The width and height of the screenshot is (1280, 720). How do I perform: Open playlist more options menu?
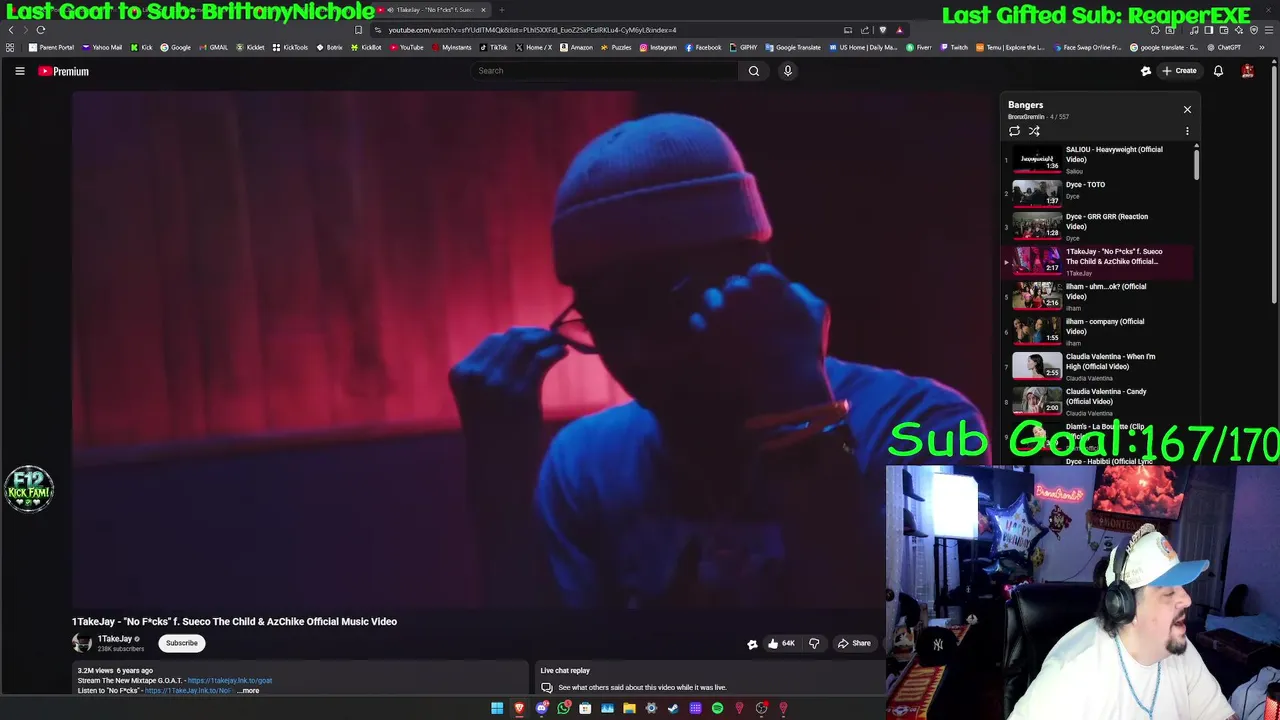(1187, 131)
